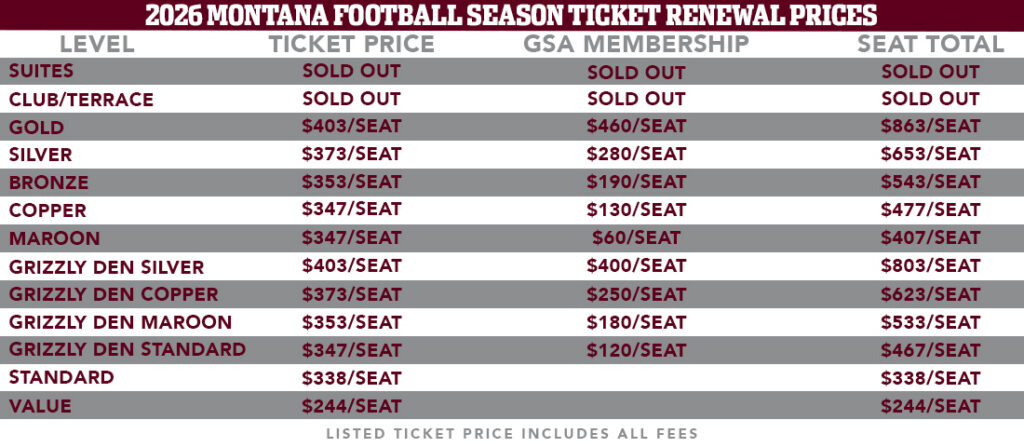
Task: Select the Bronze $353/SEAT ticket price
Action: [x=351, y=182]
